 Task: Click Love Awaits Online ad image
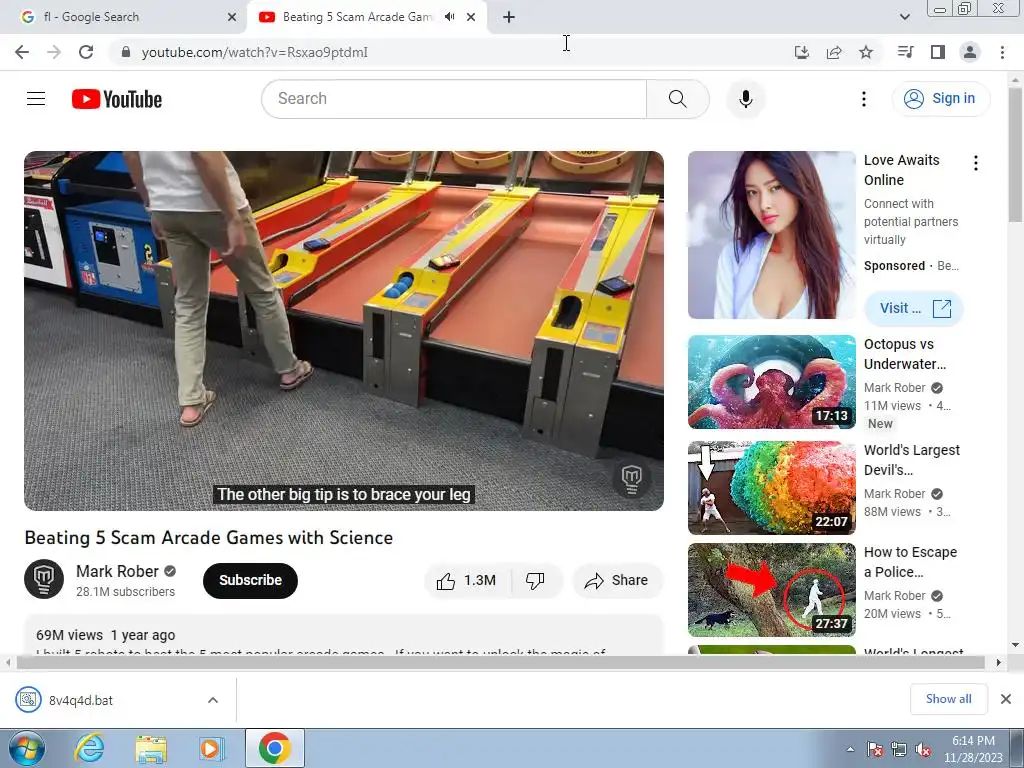point(771,235)
